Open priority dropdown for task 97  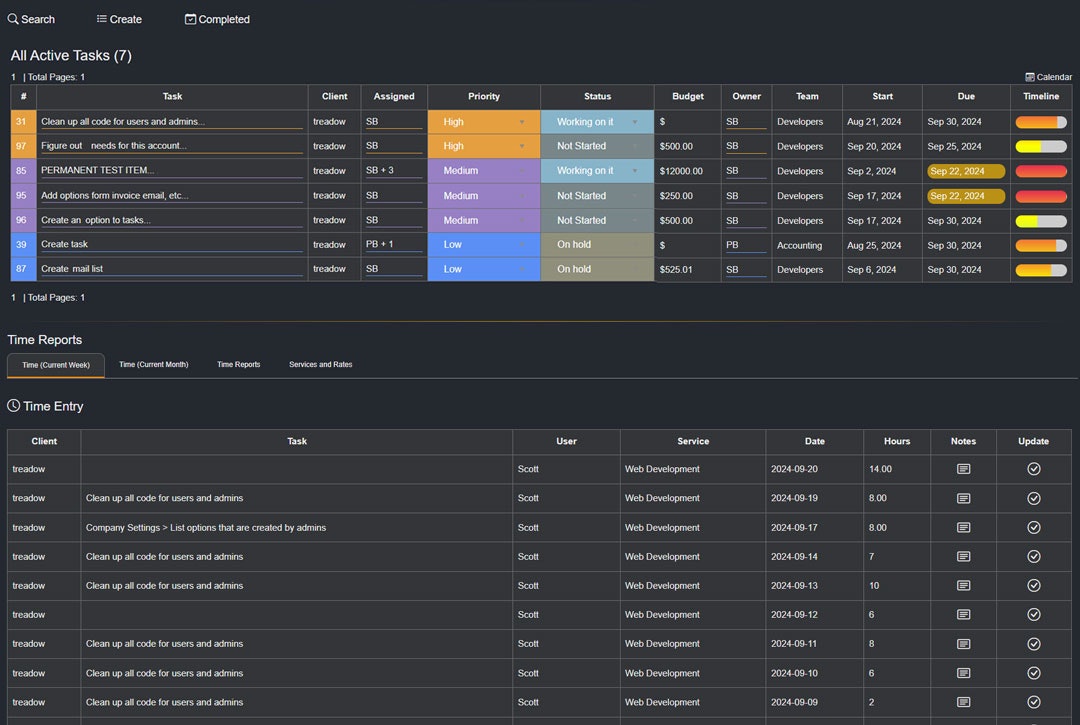click(x=484, y=146)
